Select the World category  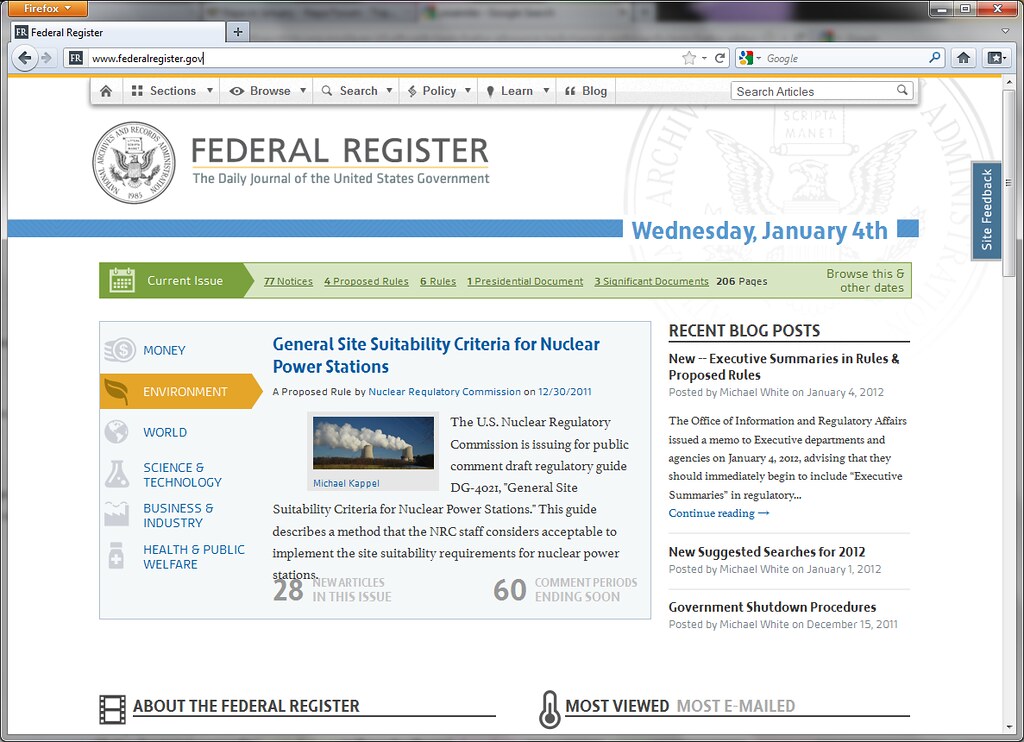[x=165, y=432]
